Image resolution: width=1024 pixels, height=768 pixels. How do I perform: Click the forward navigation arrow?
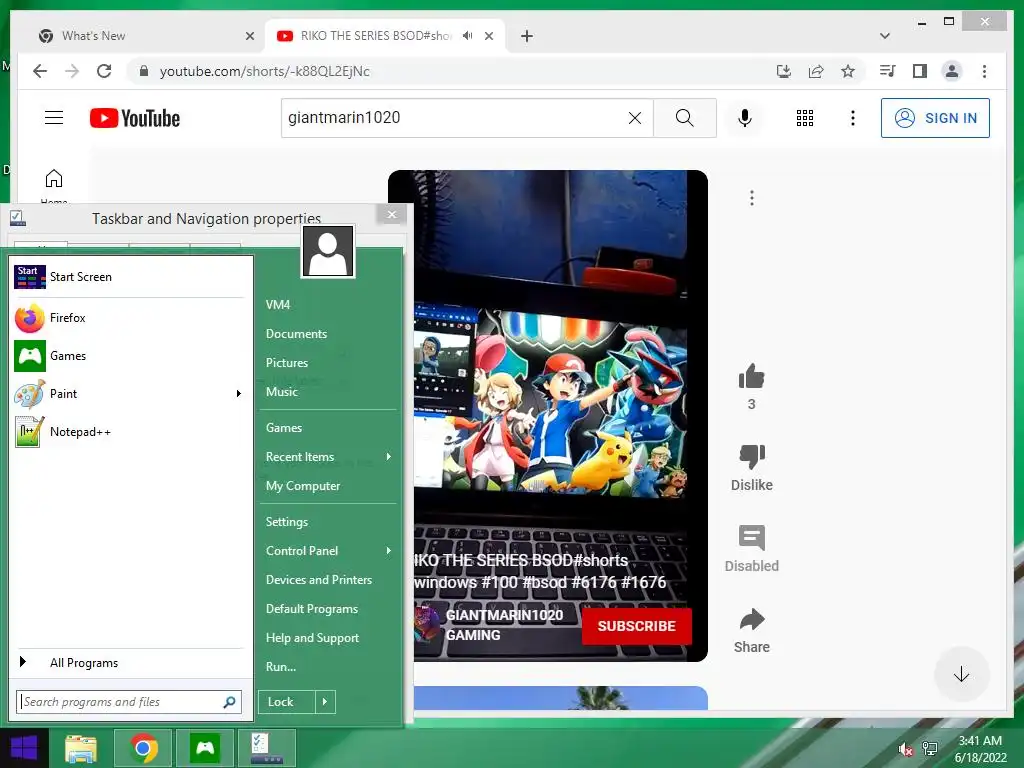(72, 71)
